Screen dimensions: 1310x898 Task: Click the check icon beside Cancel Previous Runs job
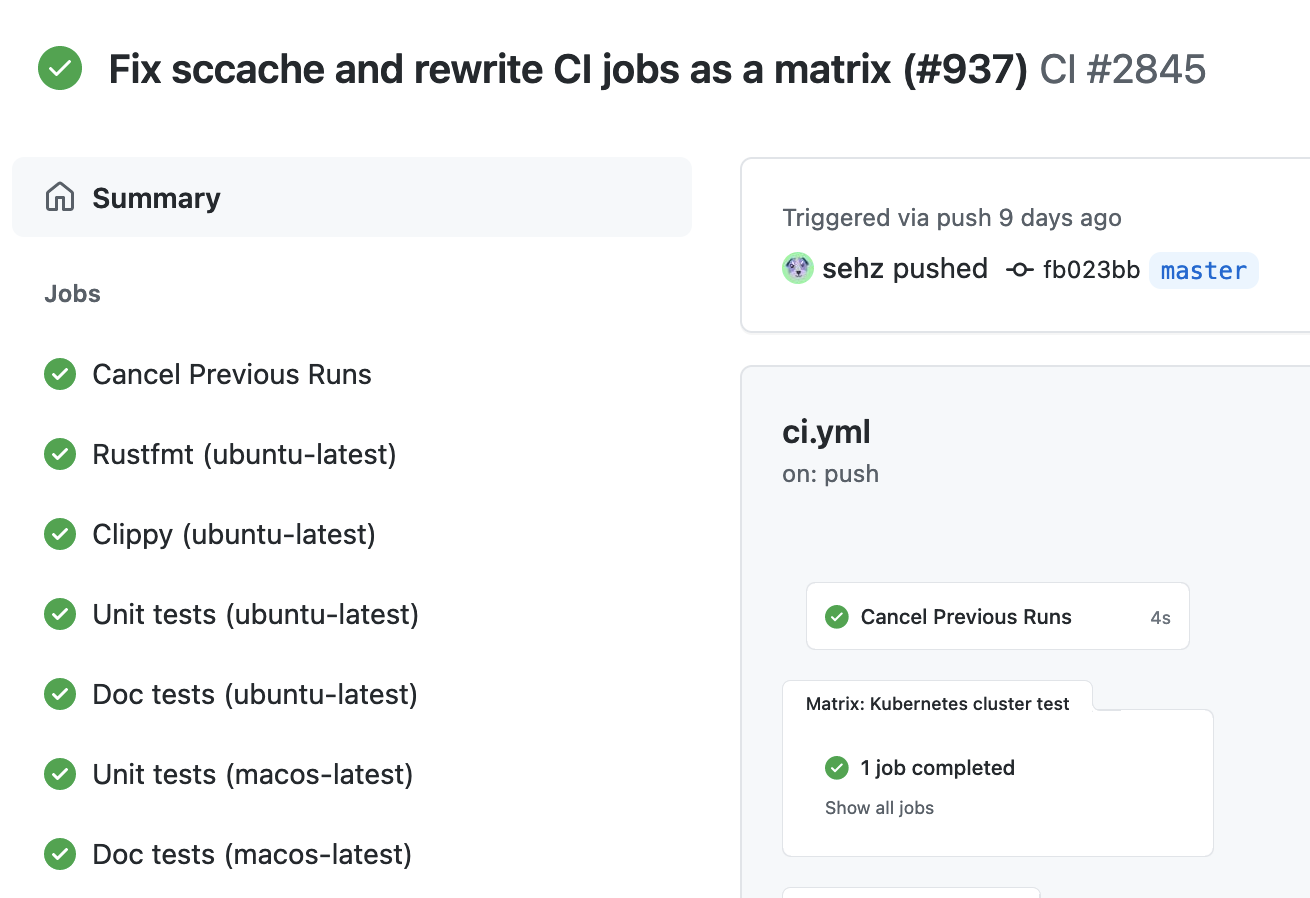(x=59, y=374)
